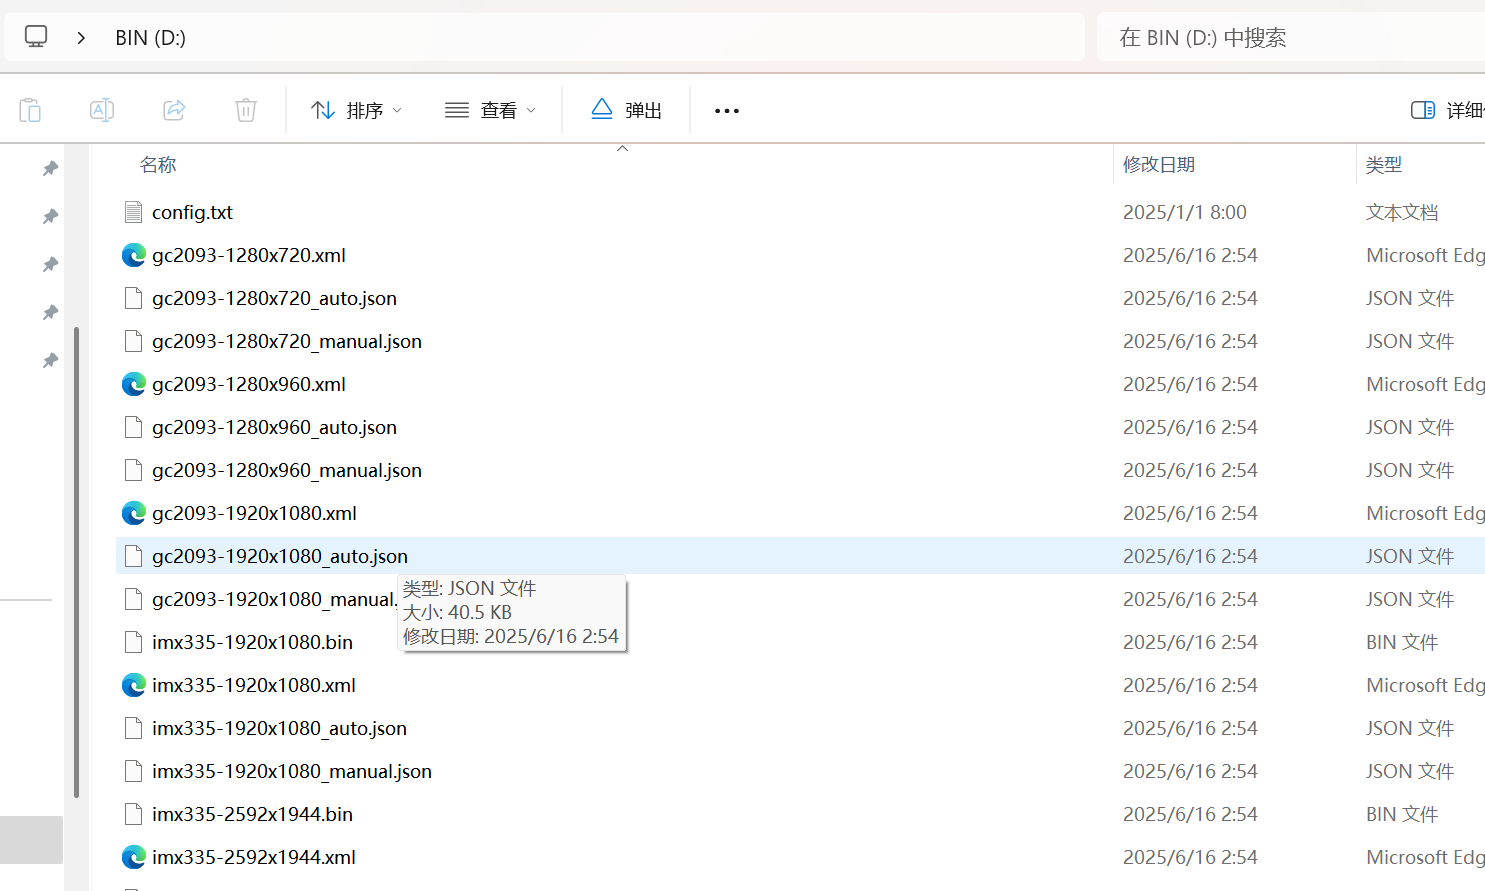This screenshot has width=1485, height=891.
Task: Click the This PC monitor icon in address bar
Action: pyautogui.click(x=36, y=37)
